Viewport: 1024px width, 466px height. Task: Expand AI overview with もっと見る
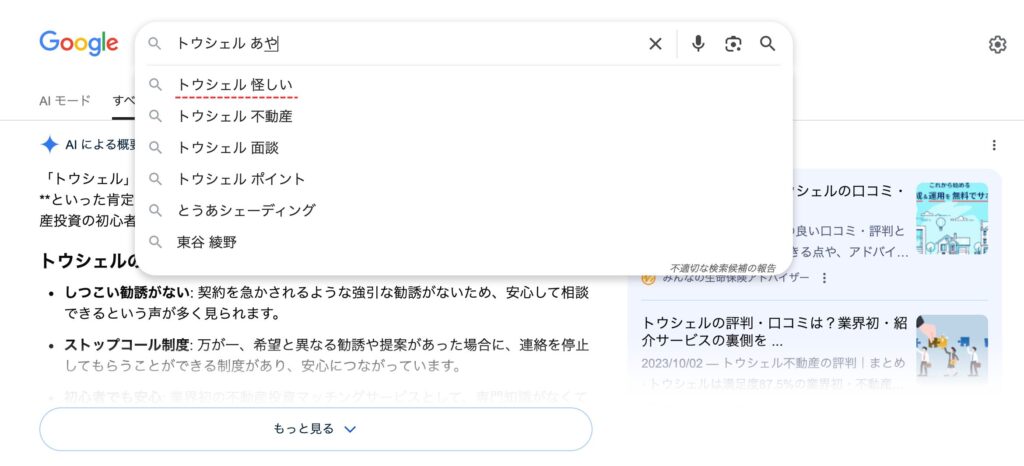point(315,429)
